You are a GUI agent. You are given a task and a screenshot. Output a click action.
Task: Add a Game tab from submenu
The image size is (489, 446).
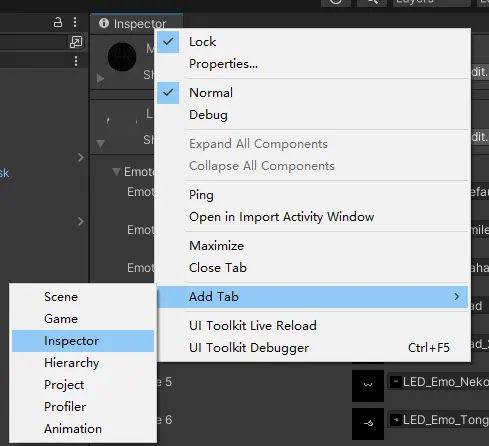coord(83,319)
